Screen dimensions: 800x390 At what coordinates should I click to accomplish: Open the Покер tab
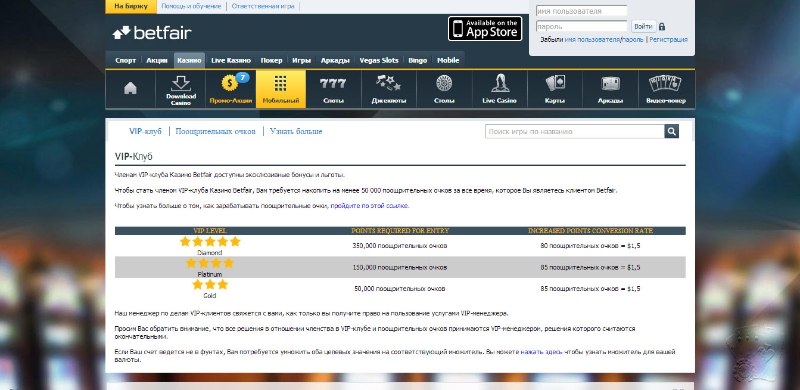pos(271,60)
